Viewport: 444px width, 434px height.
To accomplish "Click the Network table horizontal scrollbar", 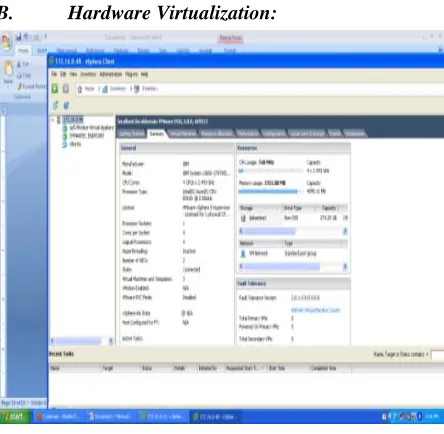I will (x=293, y=266).
